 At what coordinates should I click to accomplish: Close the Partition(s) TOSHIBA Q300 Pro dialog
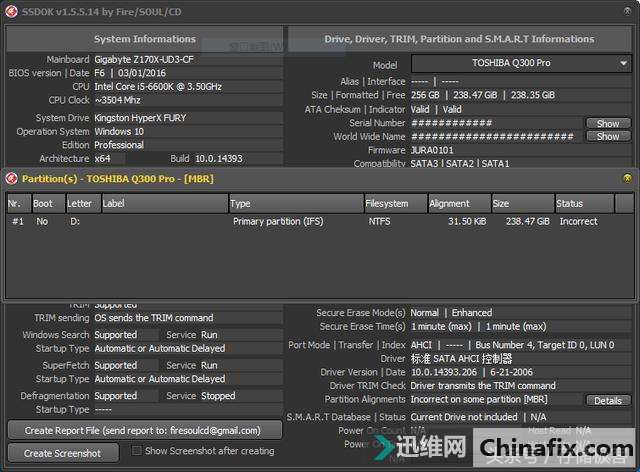627,178
